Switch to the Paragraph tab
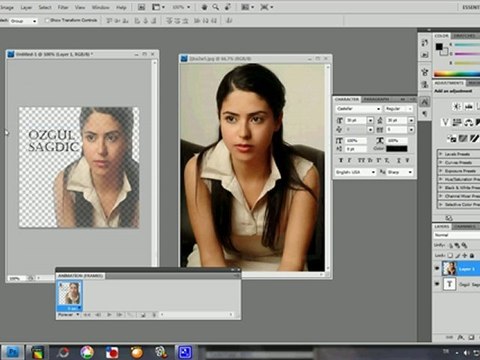This screenshot has height=360, width=480. (376, 99)
